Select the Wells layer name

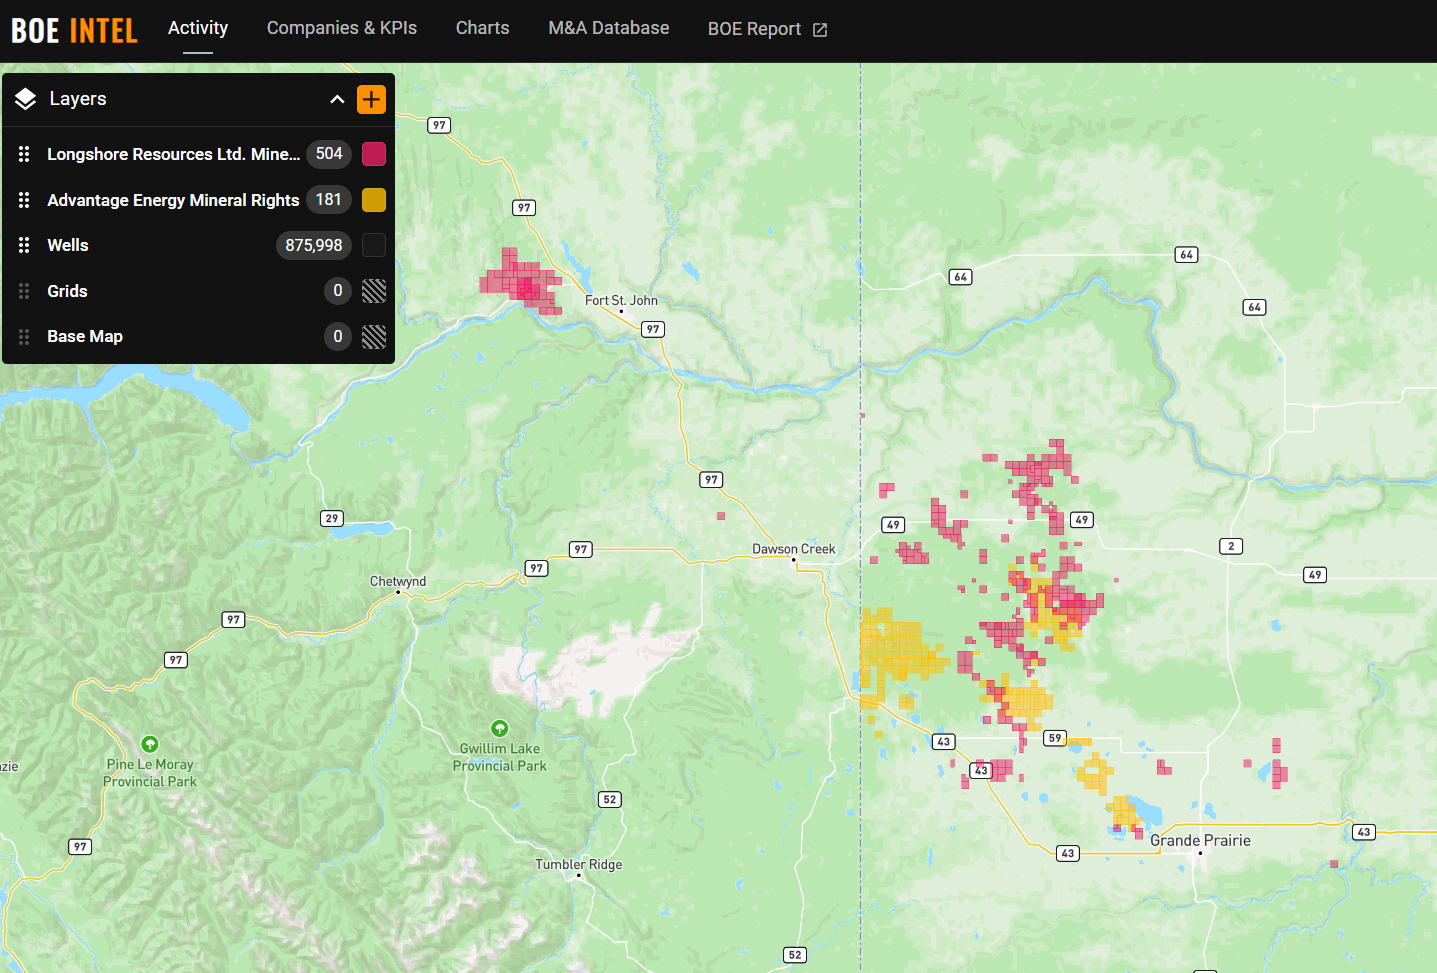point(68,245)
